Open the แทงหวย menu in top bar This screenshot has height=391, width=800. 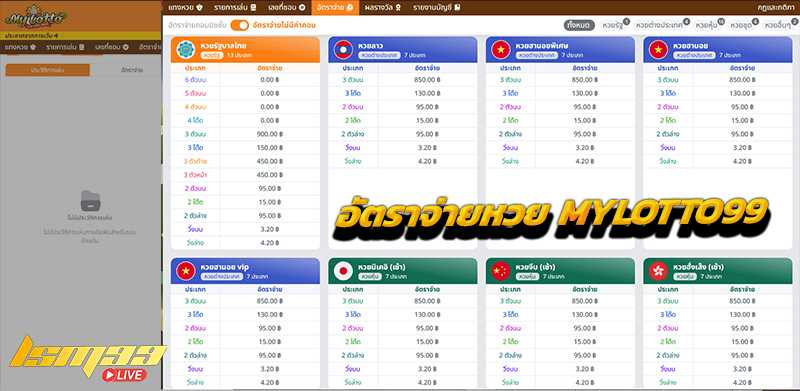click(185, 8)
